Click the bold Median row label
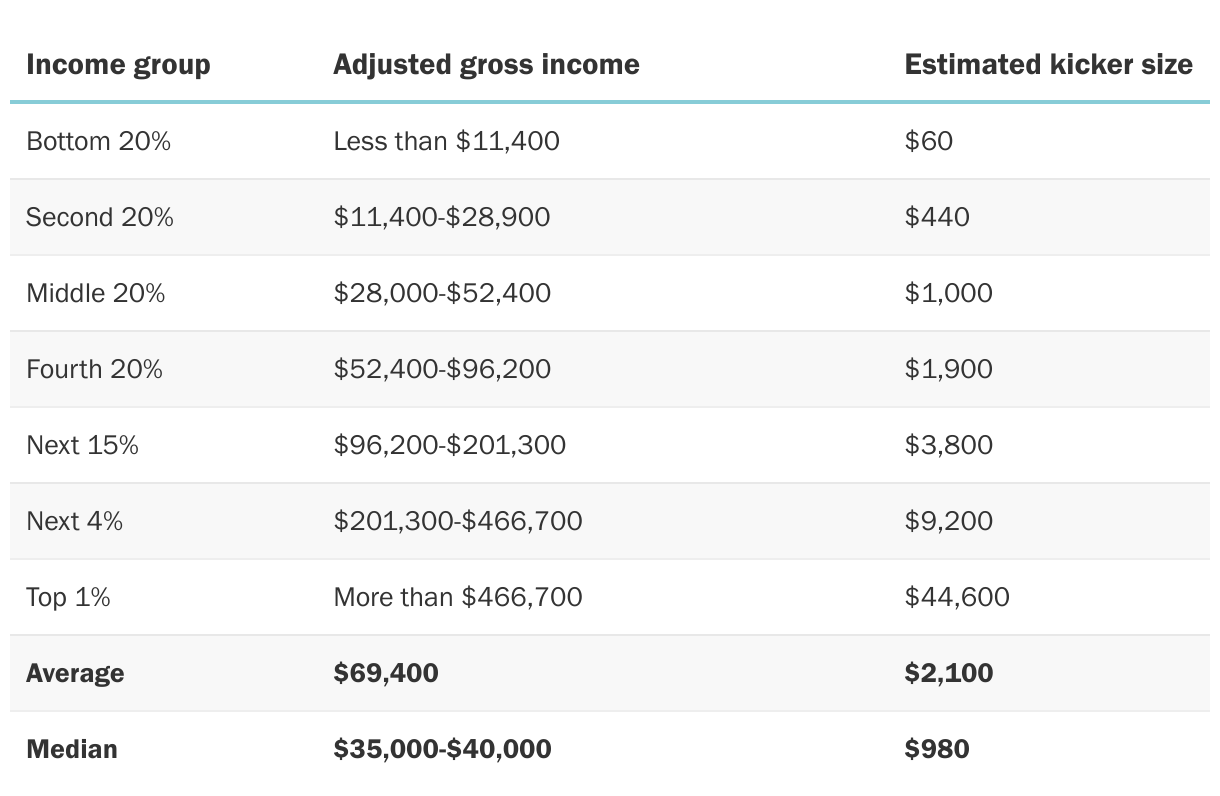Screen dimensions: 1220x796 [x=71, y=749]
